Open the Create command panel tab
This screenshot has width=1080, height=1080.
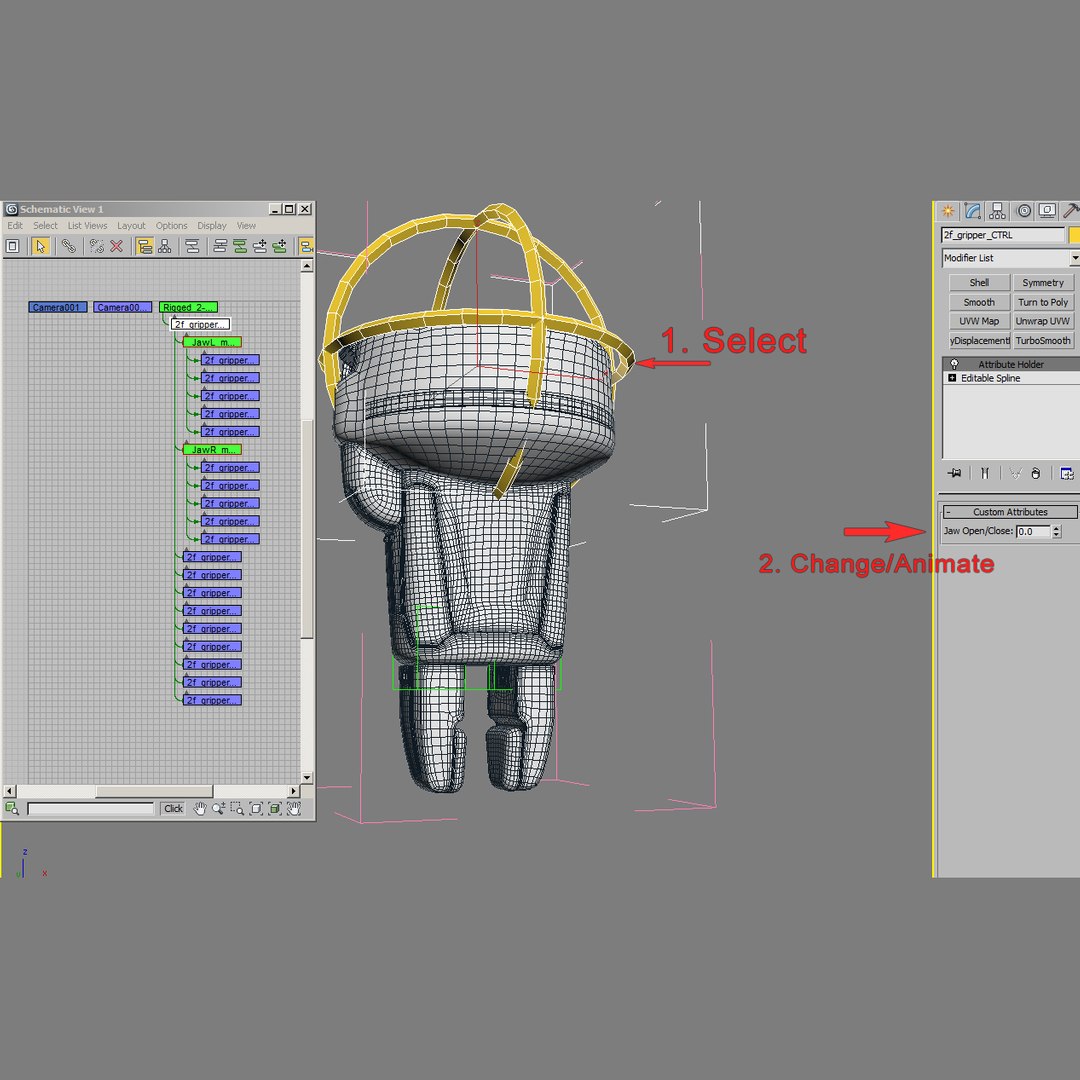tap(948, 211)
